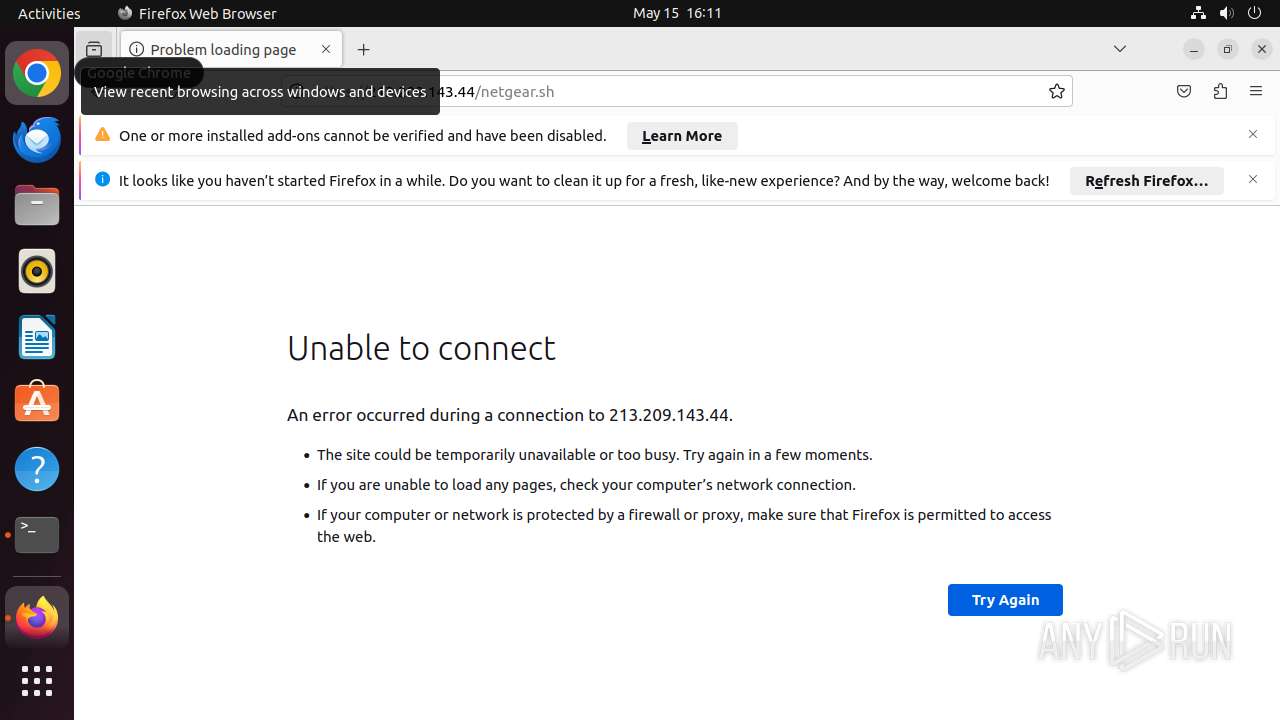Open Ubuntu Software from the dock

(x=37, y=403)
